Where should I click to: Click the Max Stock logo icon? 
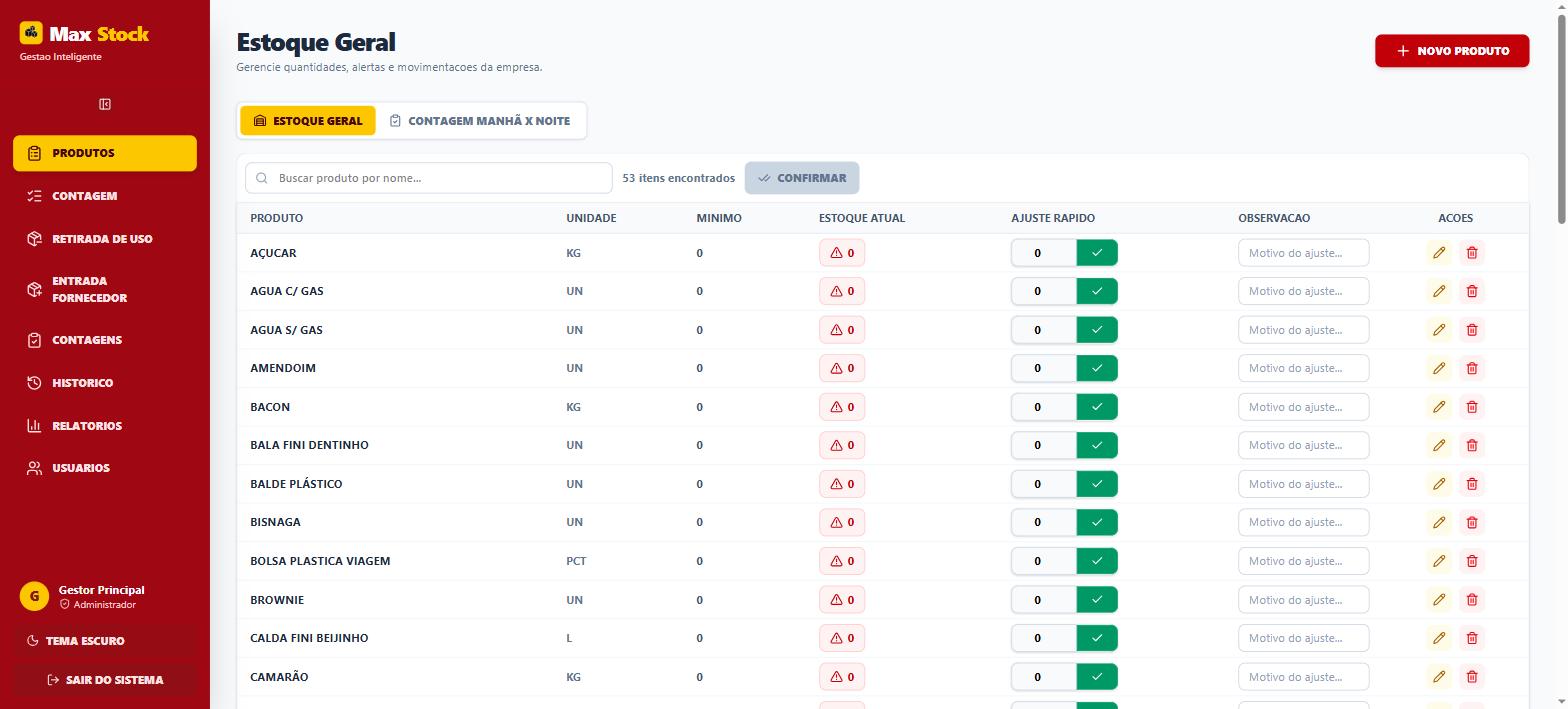coord(31,33)
